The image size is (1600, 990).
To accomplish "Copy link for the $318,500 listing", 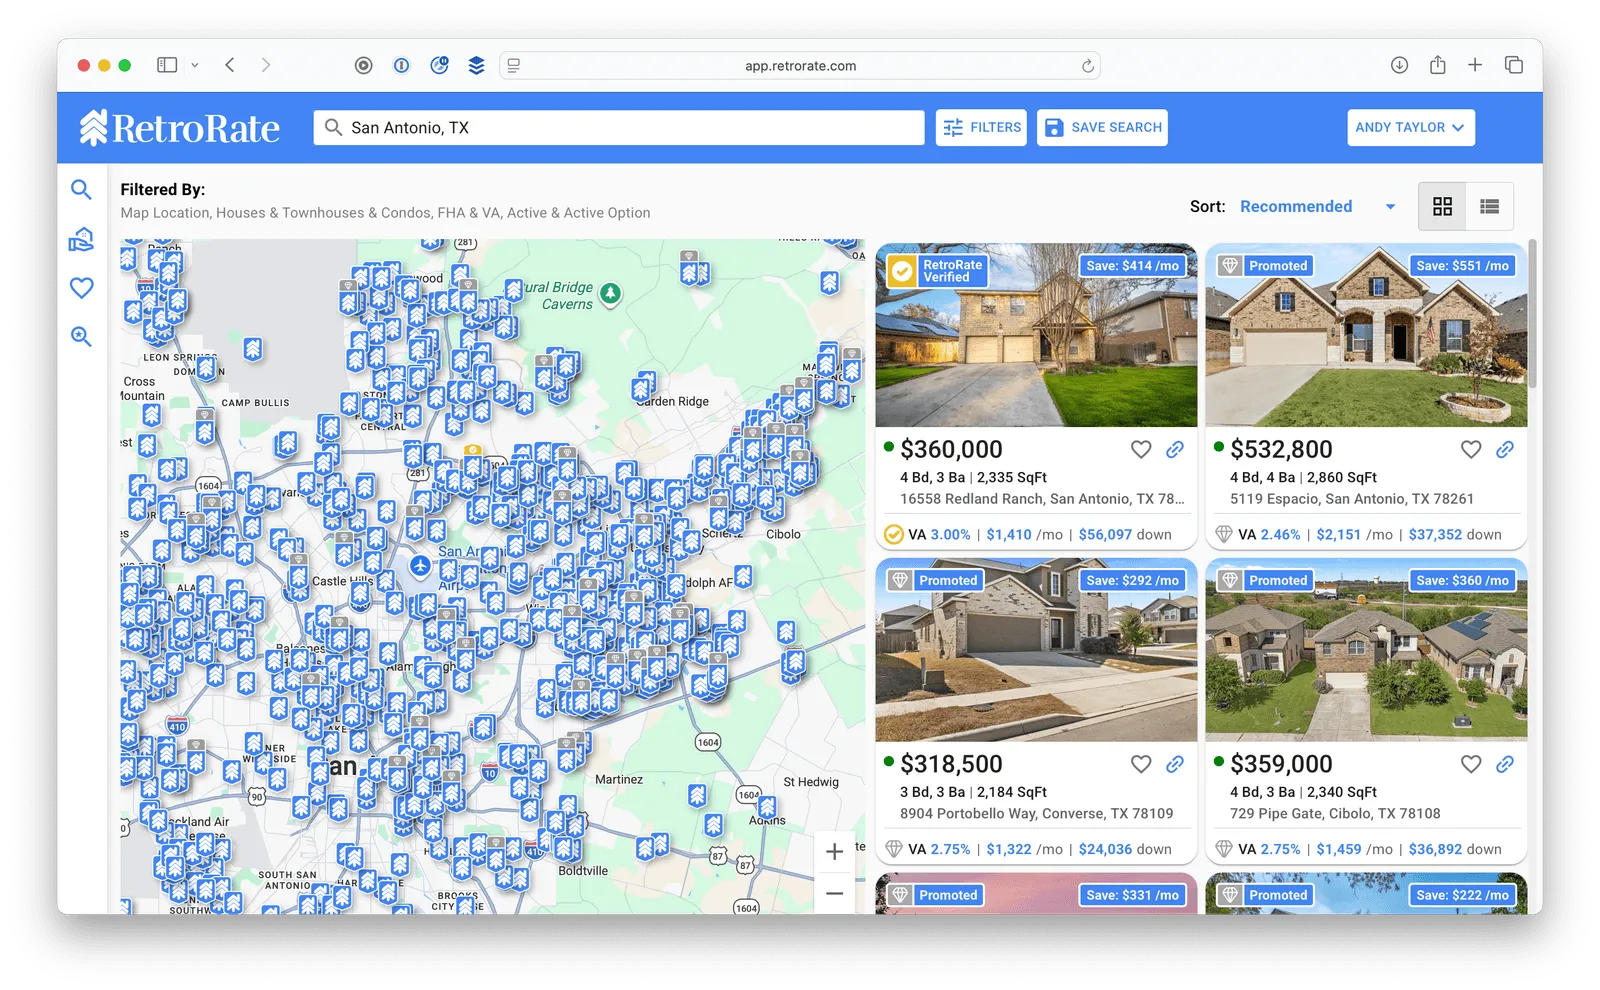I will coord(1175,764).
